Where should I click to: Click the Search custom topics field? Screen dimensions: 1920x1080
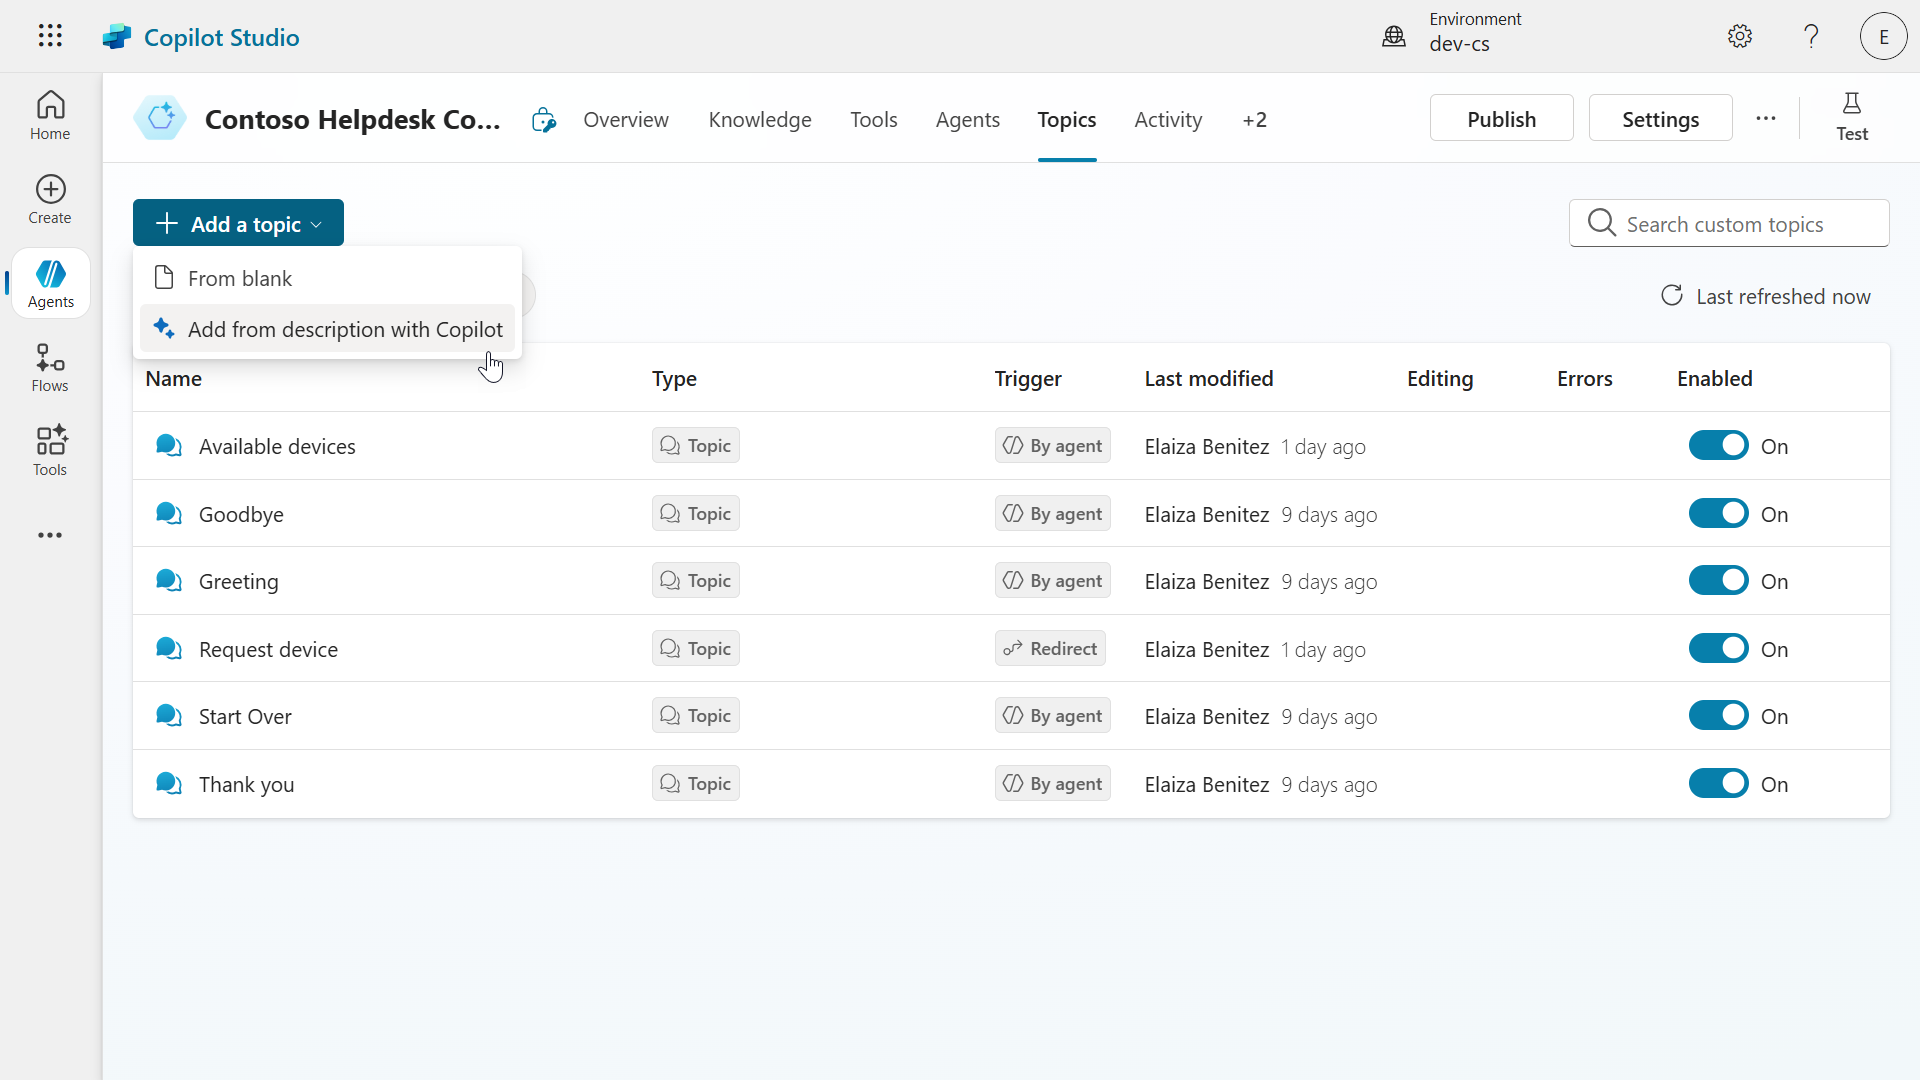pos(1740,224)
